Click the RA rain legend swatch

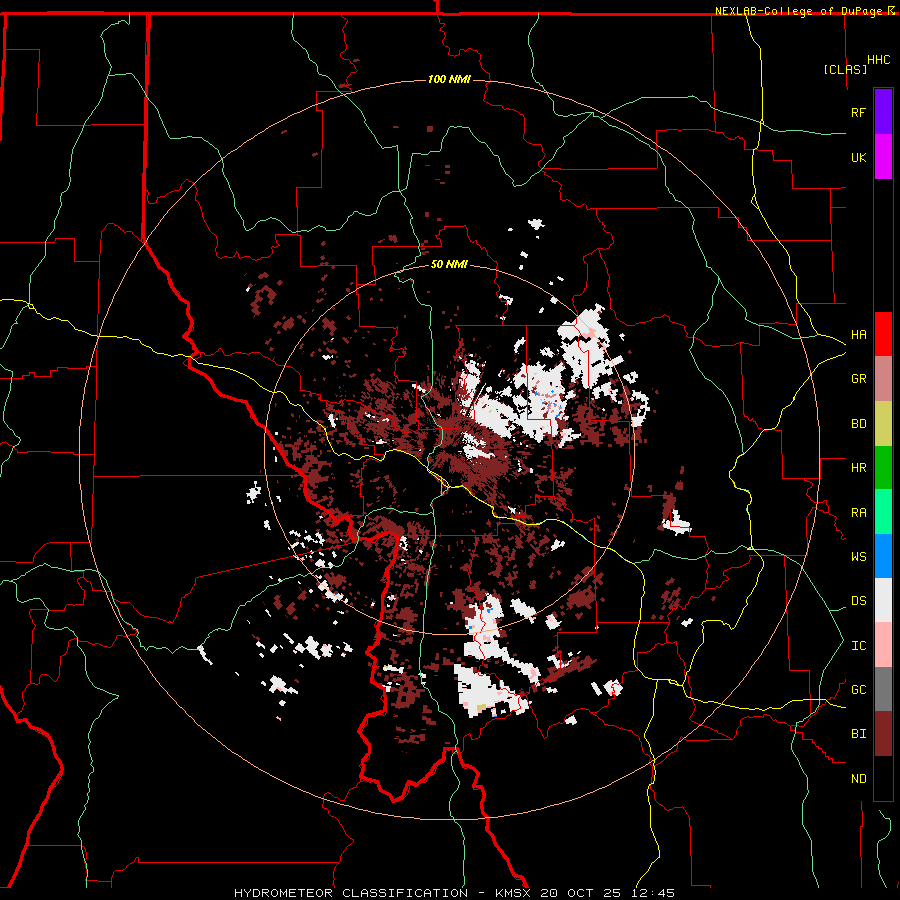coord(883,512)
